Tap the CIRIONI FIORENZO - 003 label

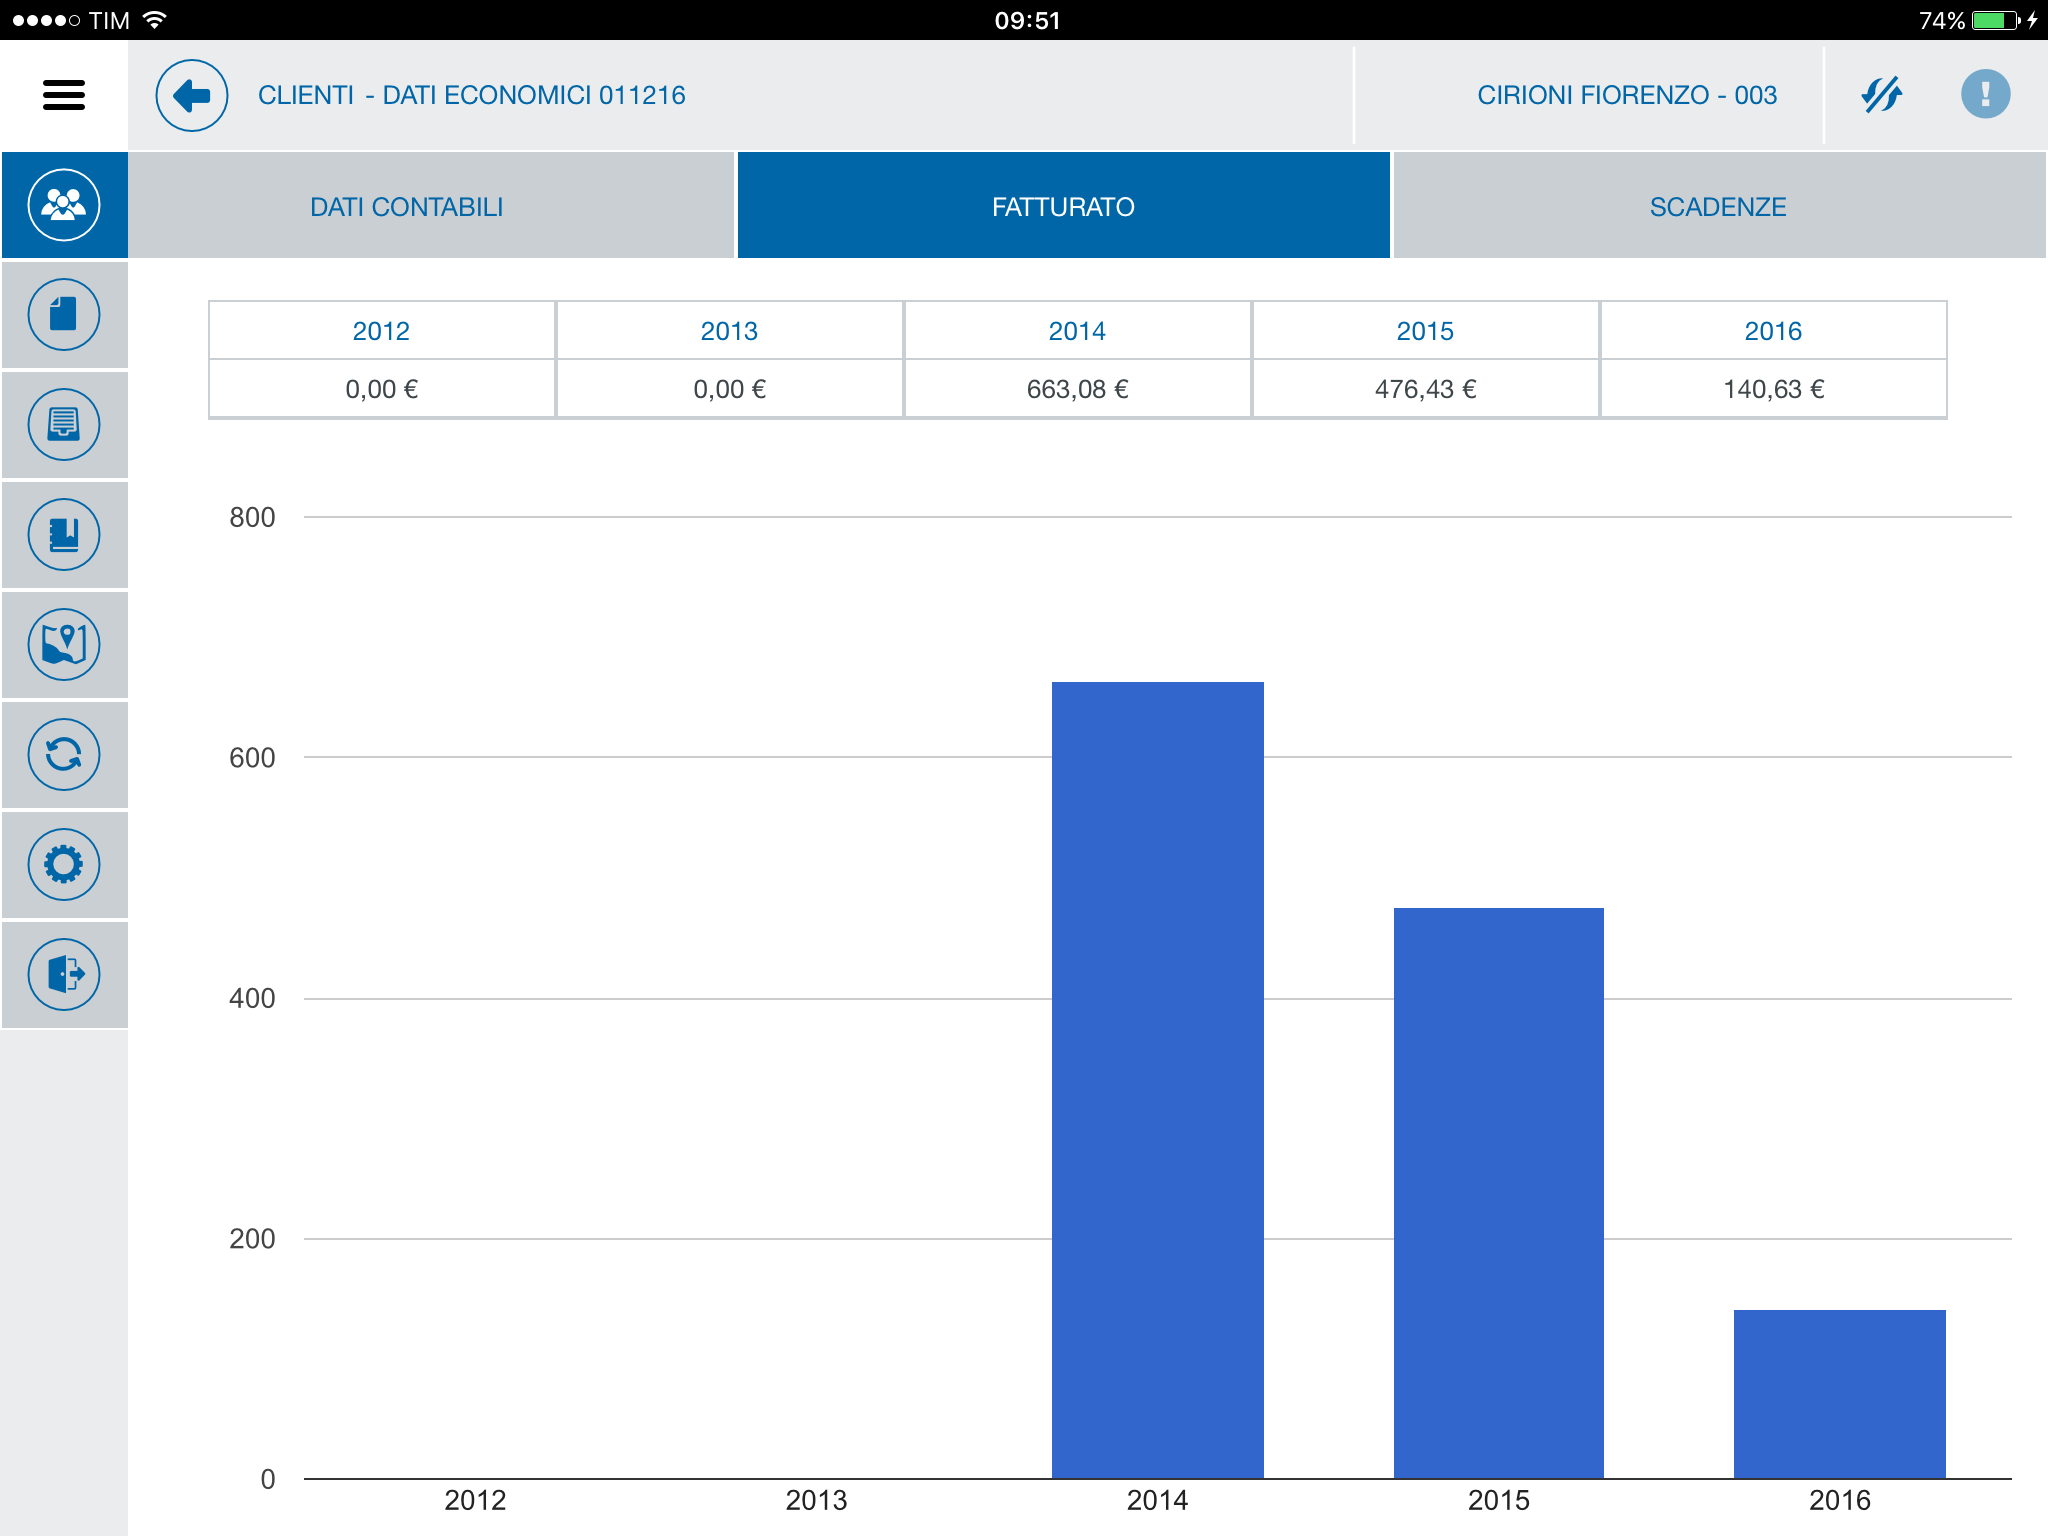[x=1626, y=95]
